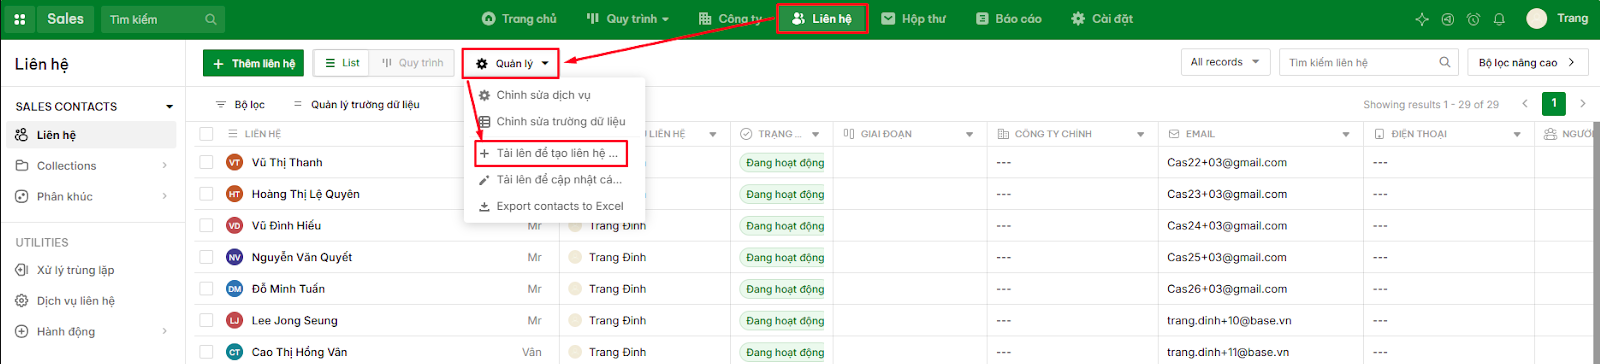Open Trạng column header dropdown
The height and width of the screenshot is (364, 1600).
click(815, 134)
